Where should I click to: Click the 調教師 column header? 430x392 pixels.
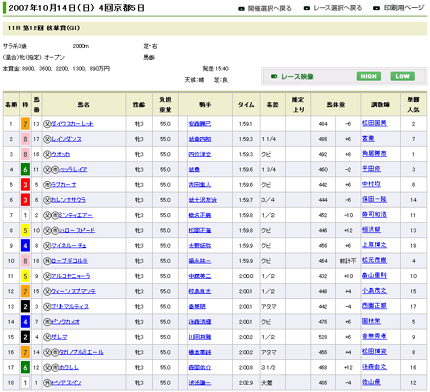point(380,105)
